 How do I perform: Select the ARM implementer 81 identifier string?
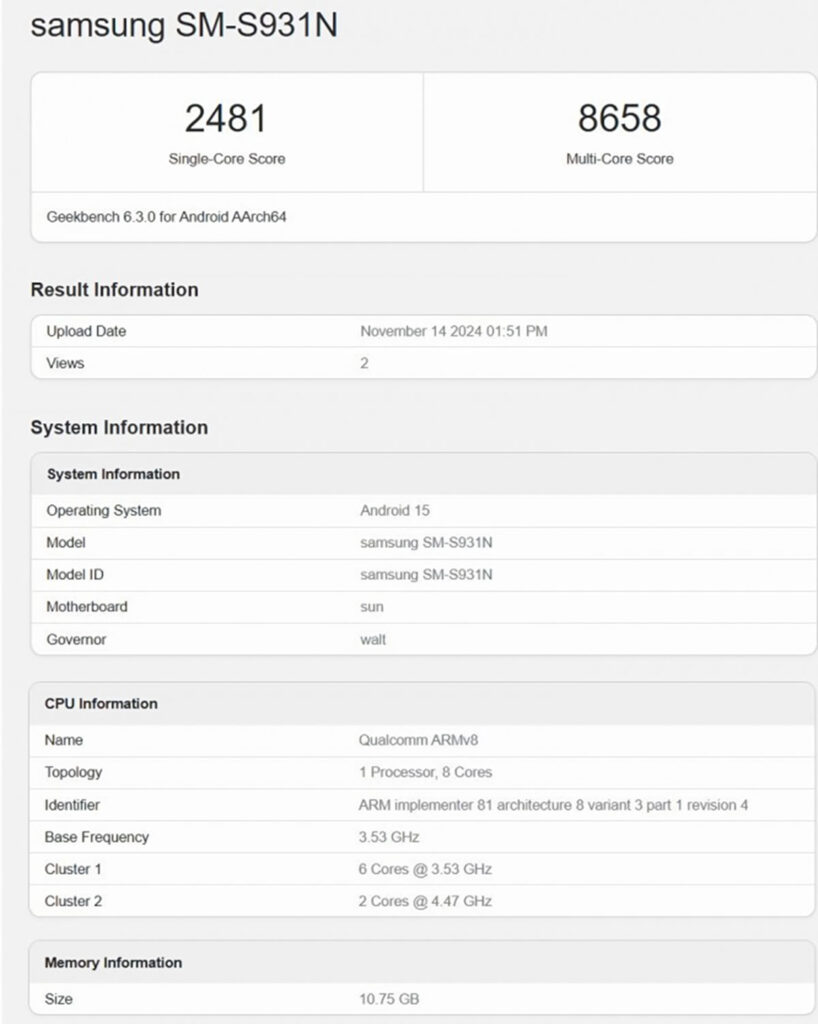click(x=554, y=805)
